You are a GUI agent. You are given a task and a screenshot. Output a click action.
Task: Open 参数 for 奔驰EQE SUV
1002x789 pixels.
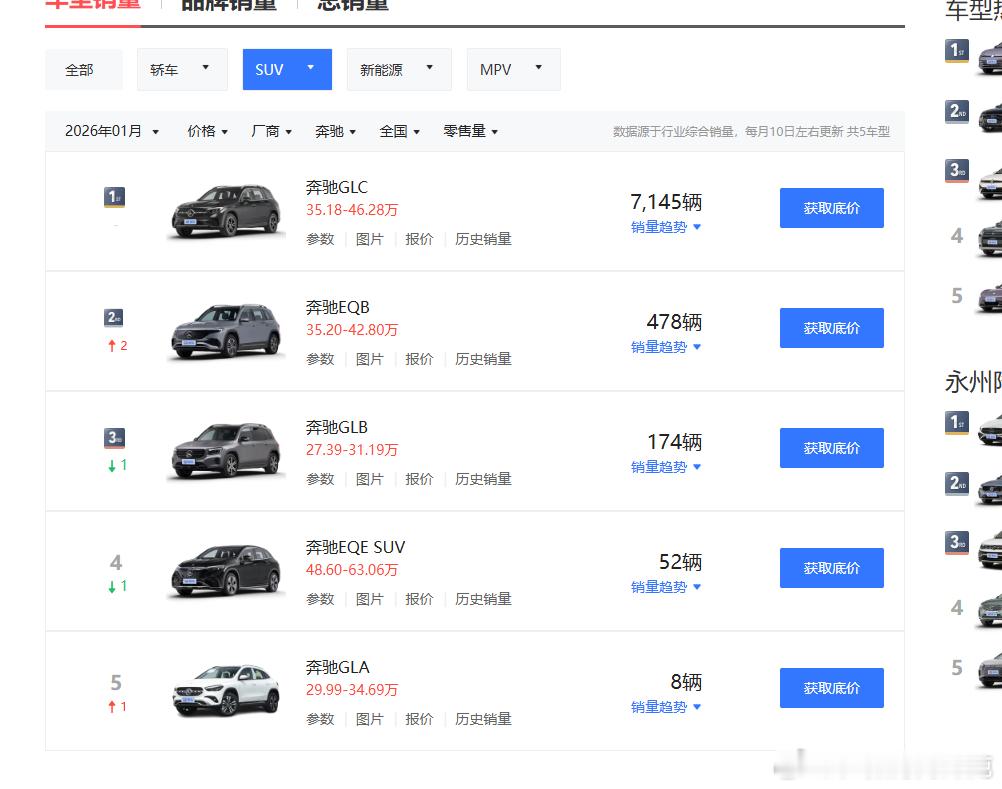[x=320, y=599]
